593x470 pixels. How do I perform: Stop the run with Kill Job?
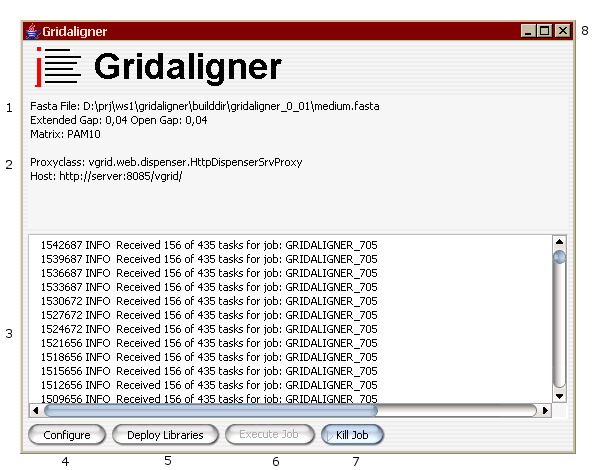click(352, 435)
